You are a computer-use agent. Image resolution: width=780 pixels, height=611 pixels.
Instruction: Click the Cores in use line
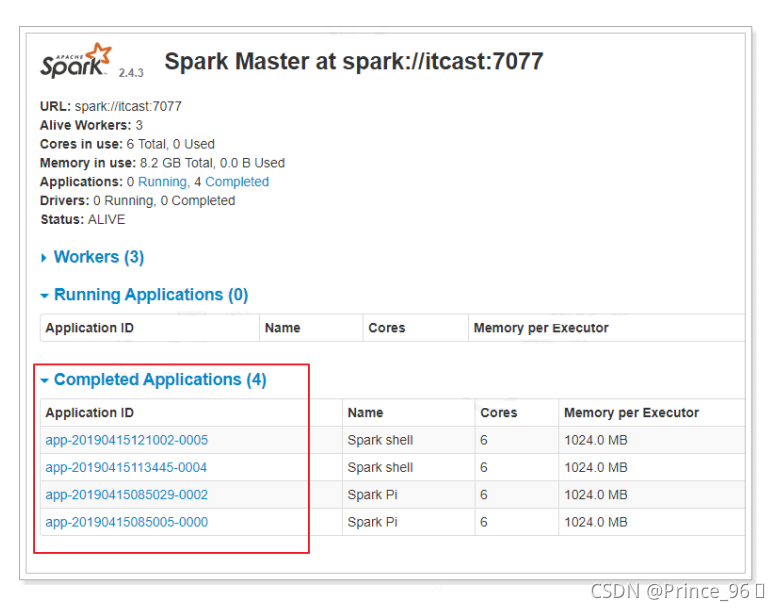127,144
